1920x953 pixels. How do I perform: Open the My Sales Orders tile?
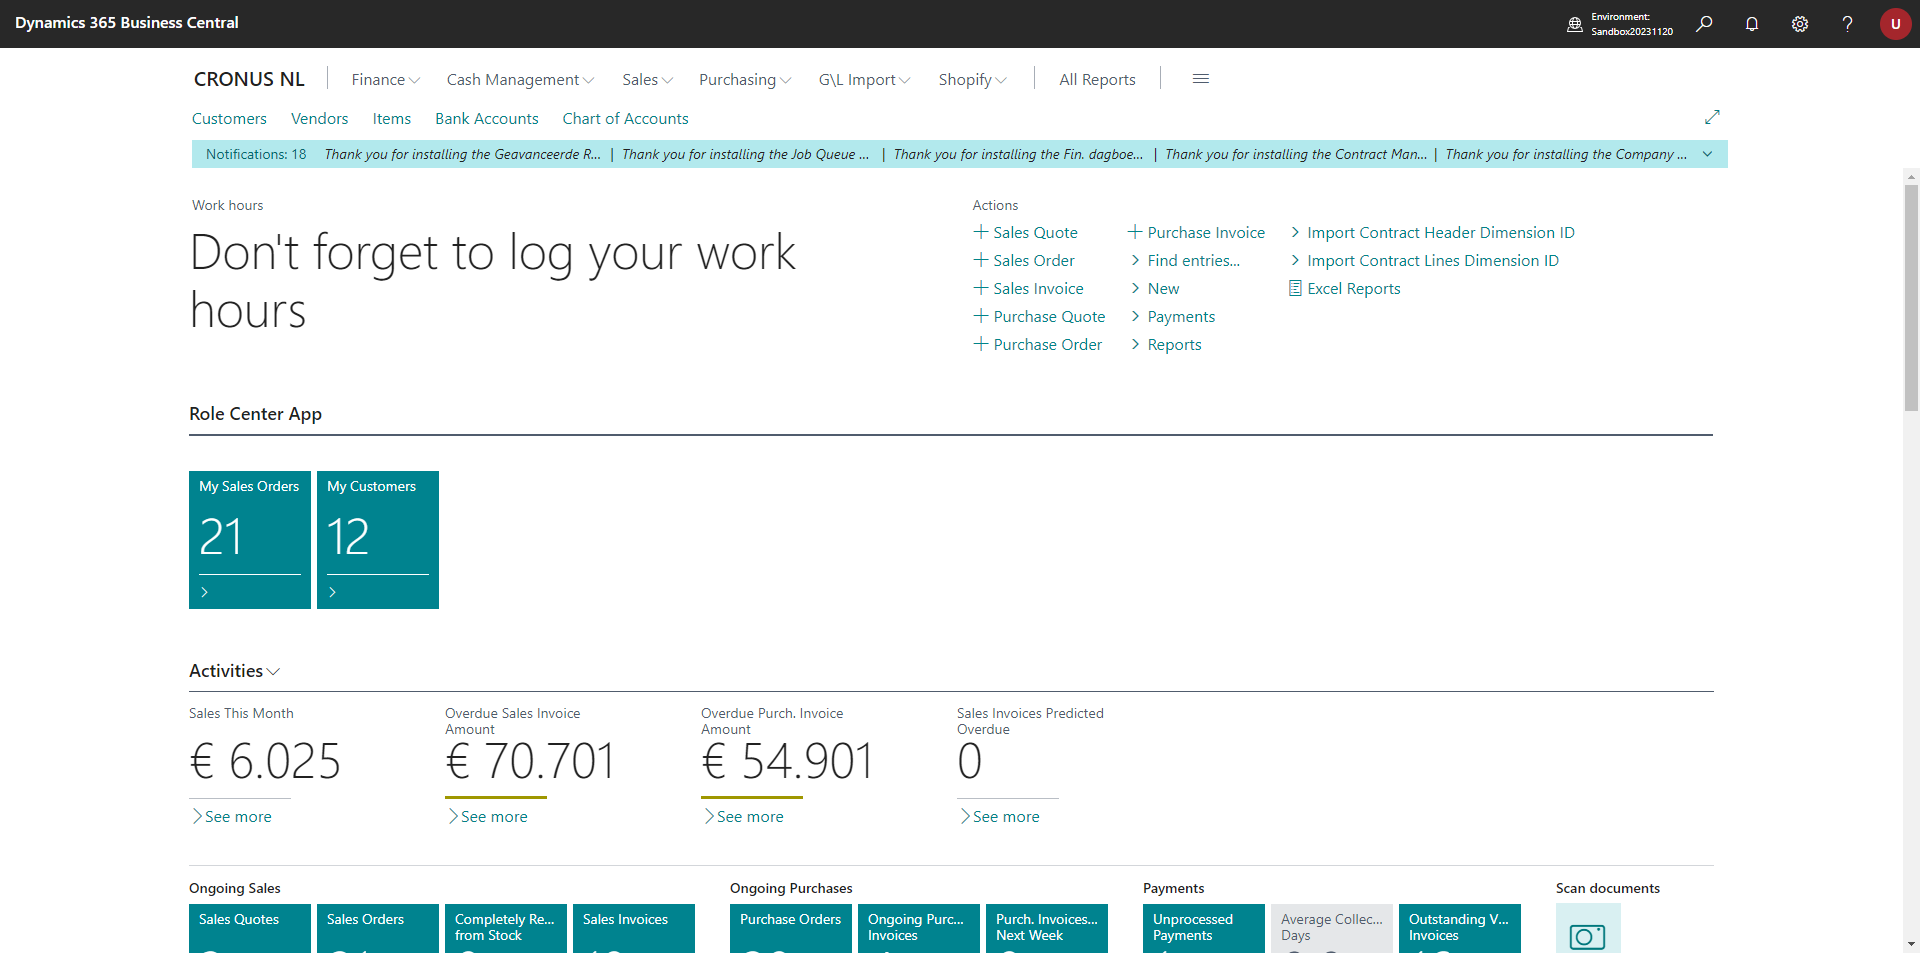tap(249, 539)
